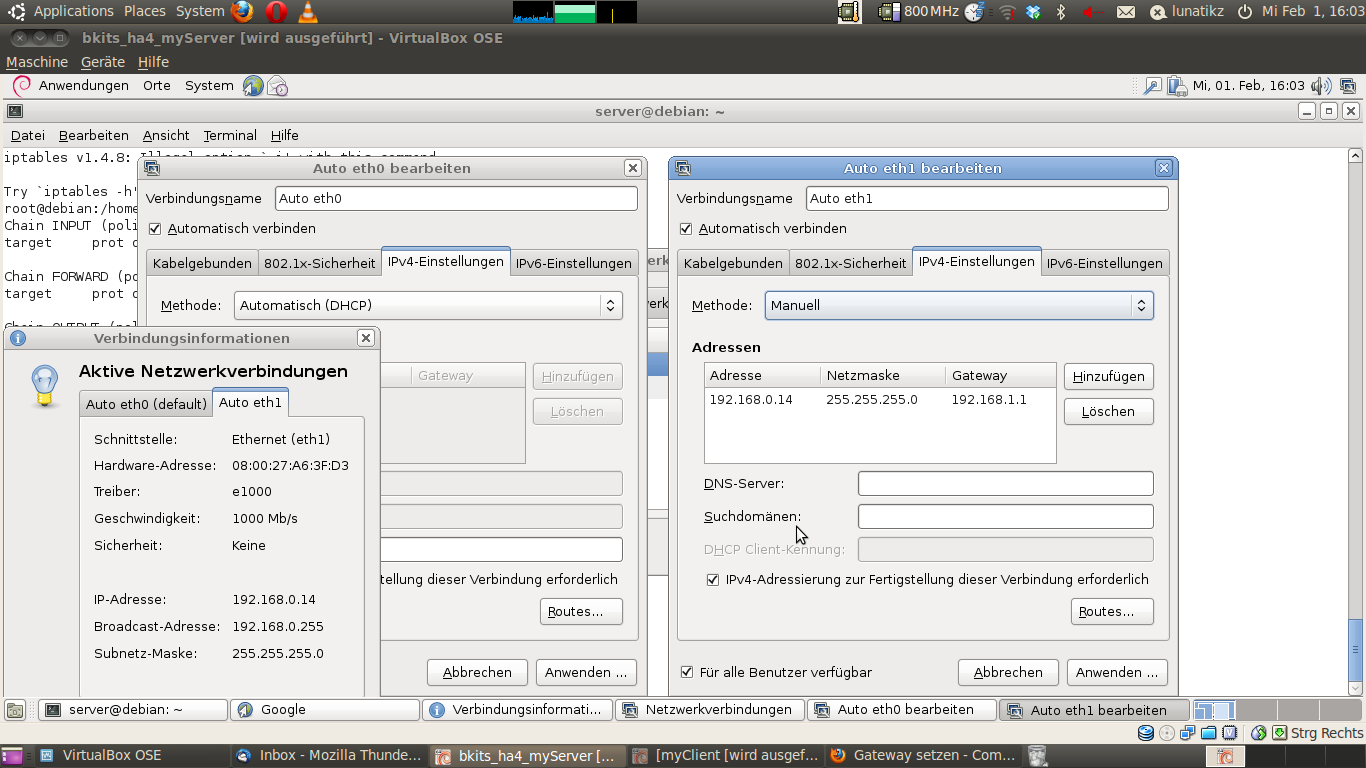Switch to Netzwerkverbindungen in guest taskbar
1366x768 pixels.
click(710, 709)
